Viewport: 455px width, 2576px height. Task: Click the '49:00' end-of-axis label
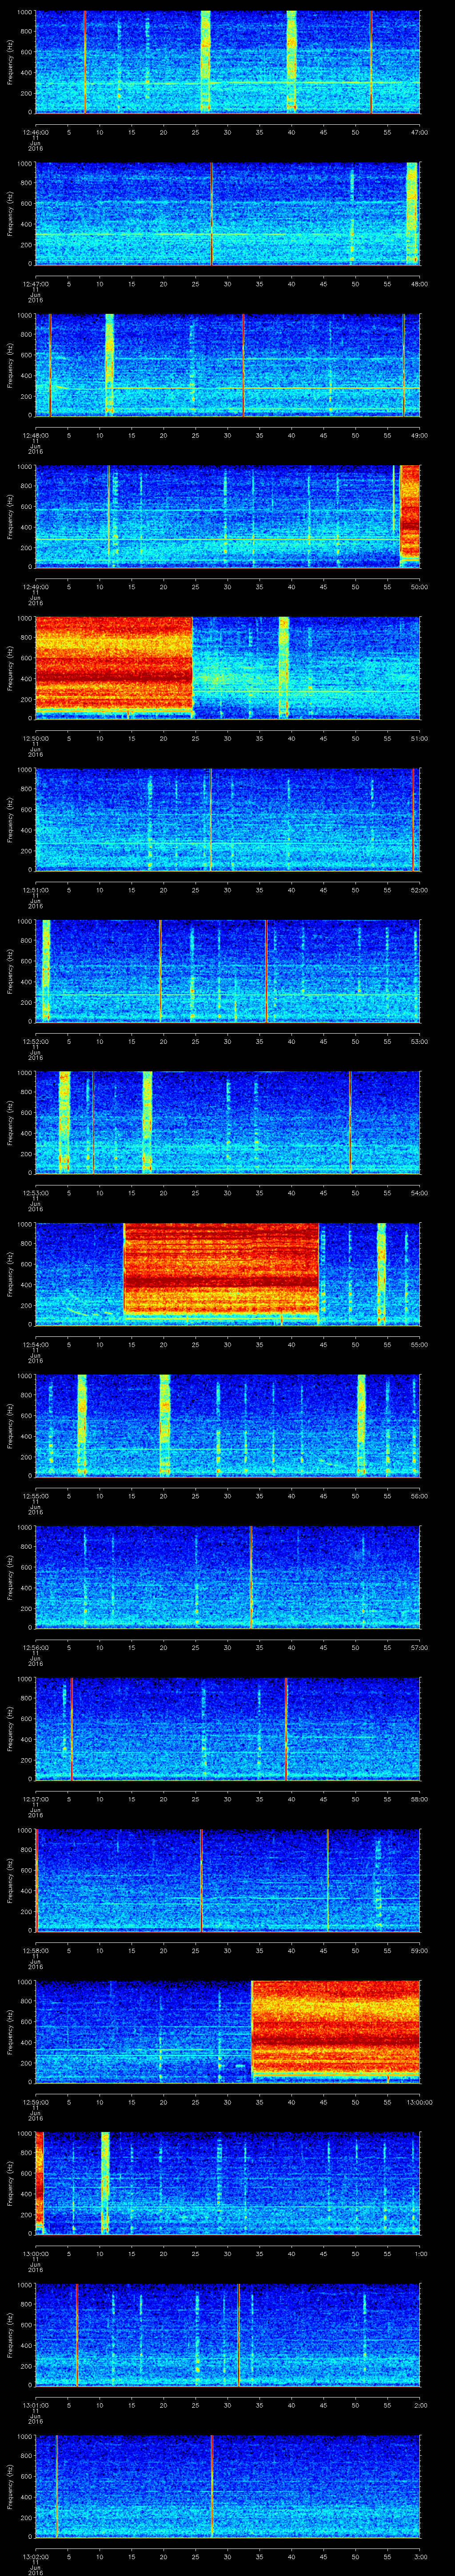point(419,435)
